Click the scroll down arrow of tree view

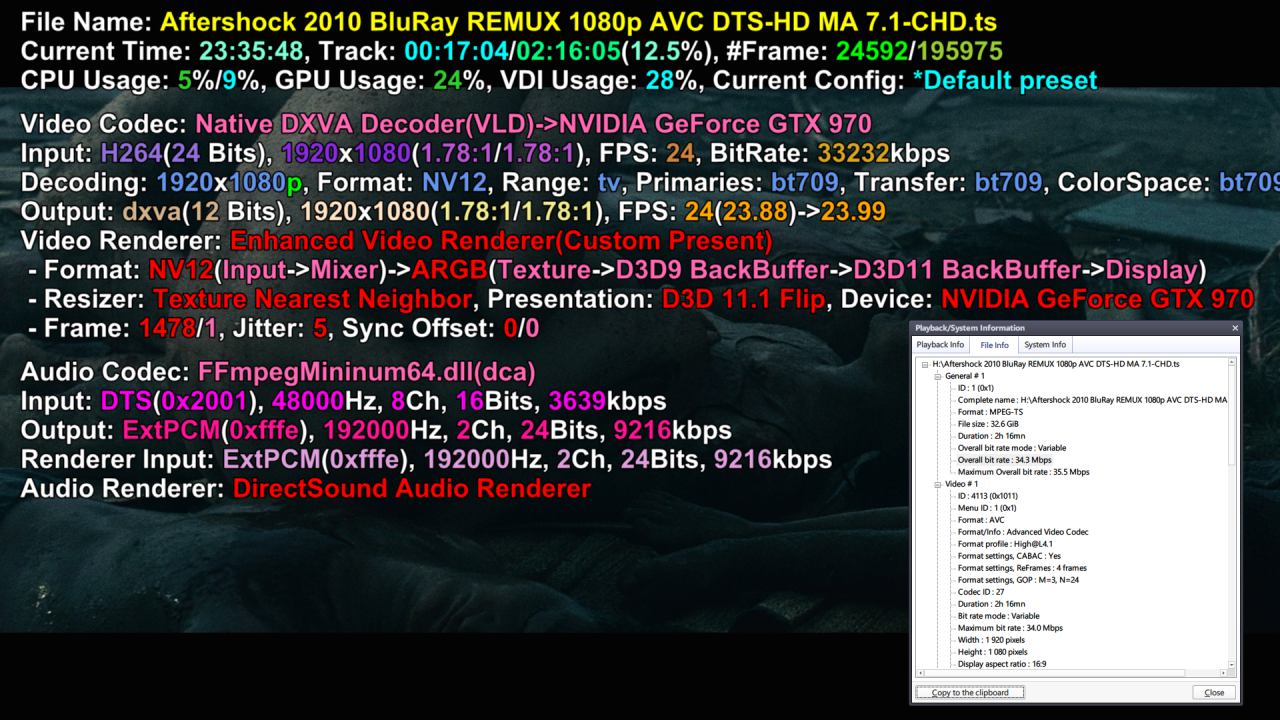click(1231, 664)
